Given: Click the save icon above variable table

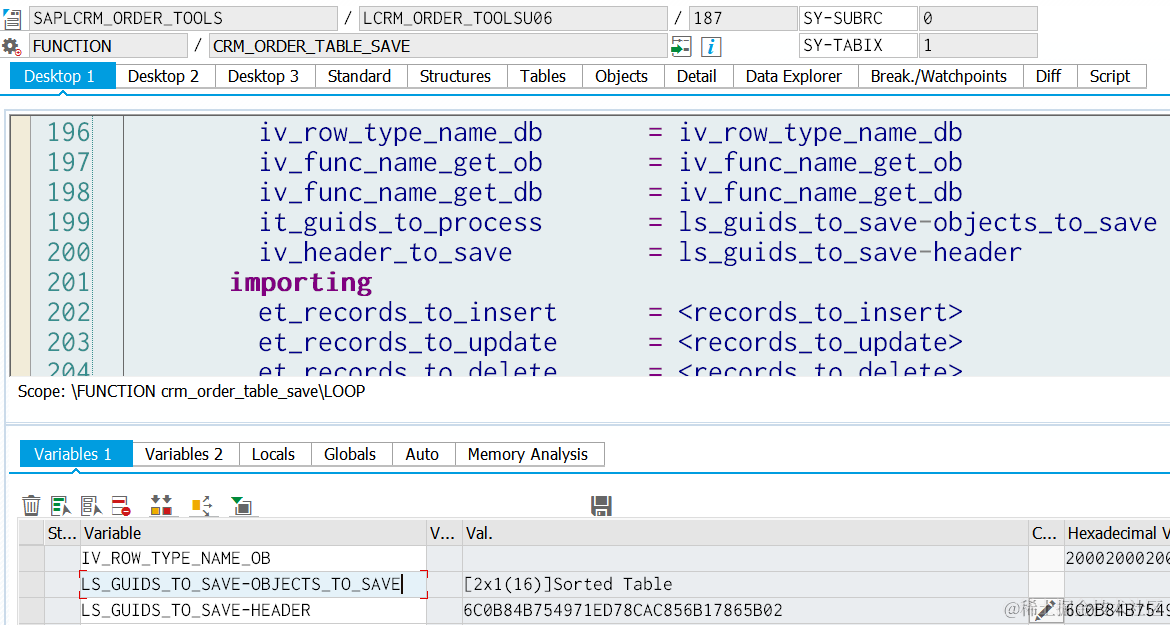Looking at the screenshot, I should [x=601, y=506].
